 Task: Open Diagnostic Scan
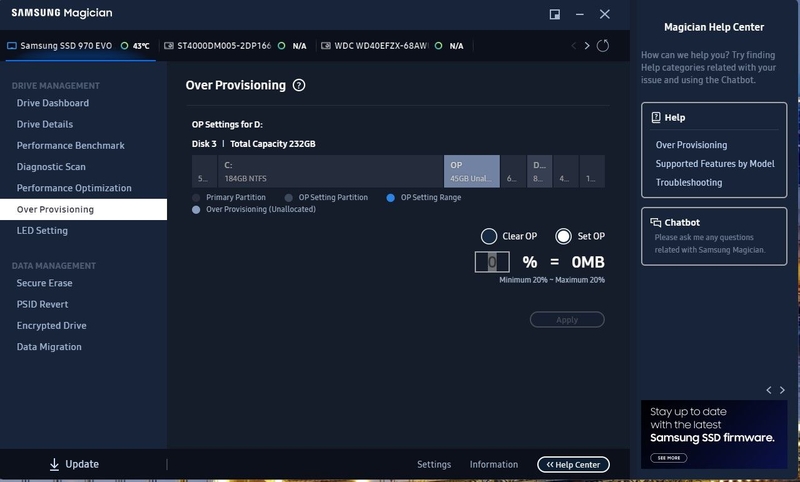51,167
